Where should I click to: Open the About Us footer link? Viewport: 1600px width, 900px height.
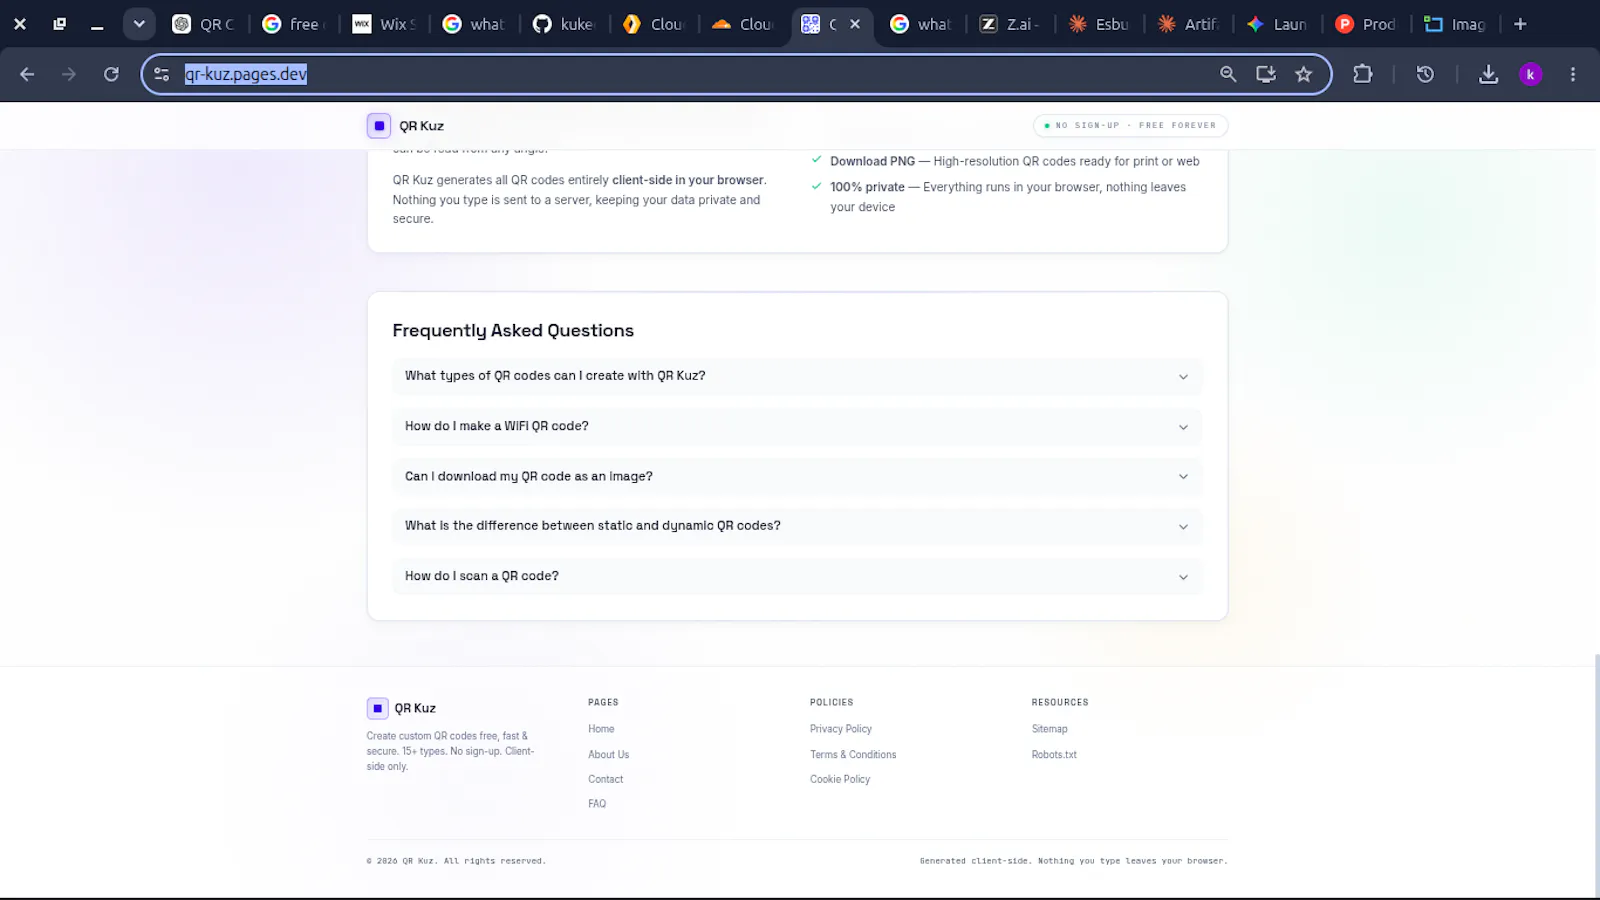pyautogui.click(x=608, y=755)
